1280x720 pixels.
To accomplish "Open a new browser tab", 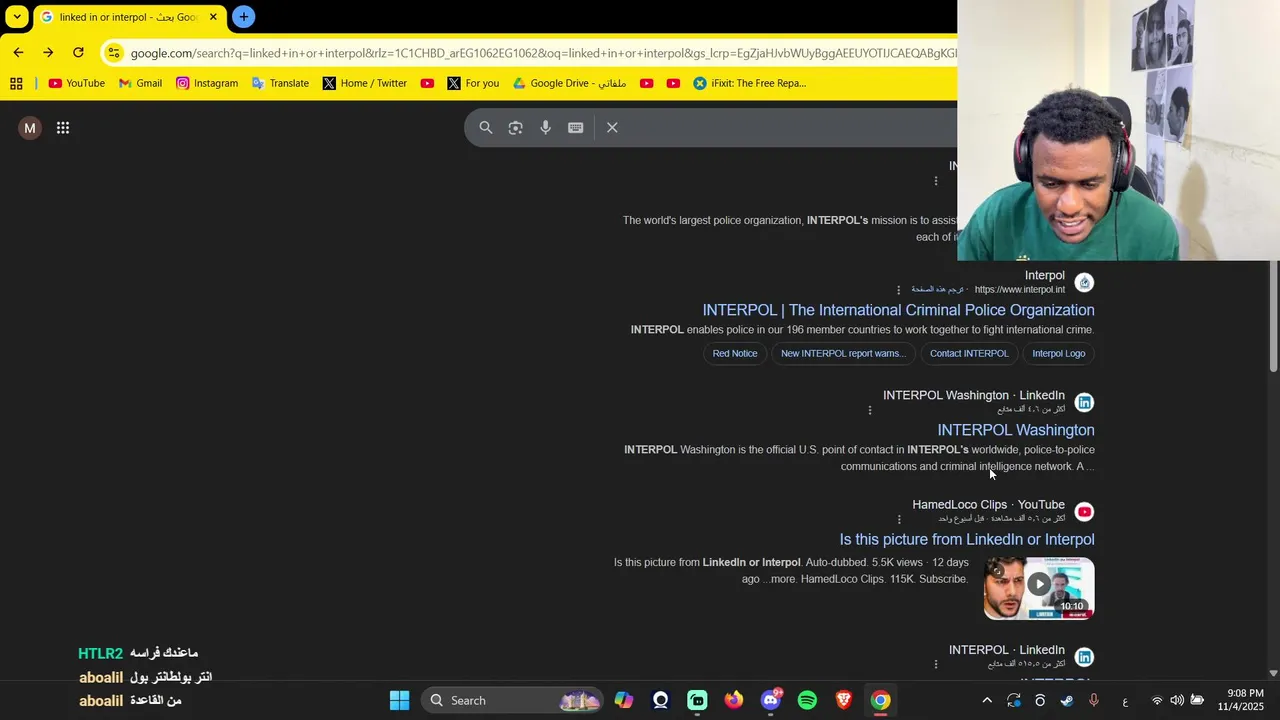I will coord(243,17).
